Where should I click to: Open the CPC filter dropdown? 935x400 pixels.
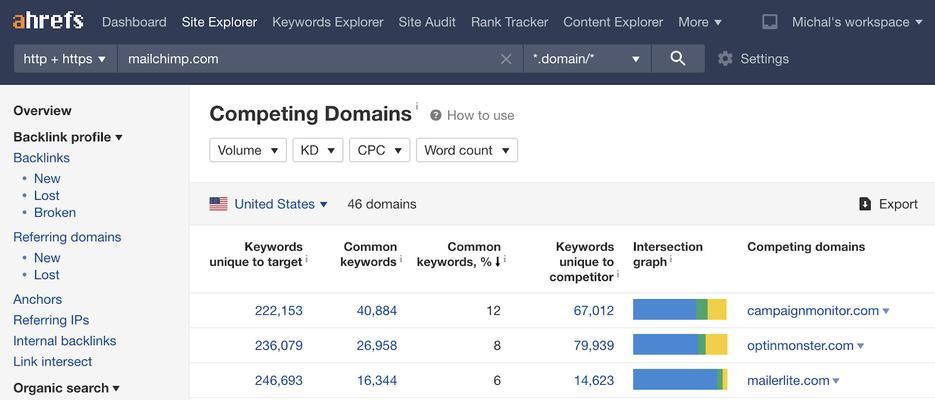pos(380,150)
